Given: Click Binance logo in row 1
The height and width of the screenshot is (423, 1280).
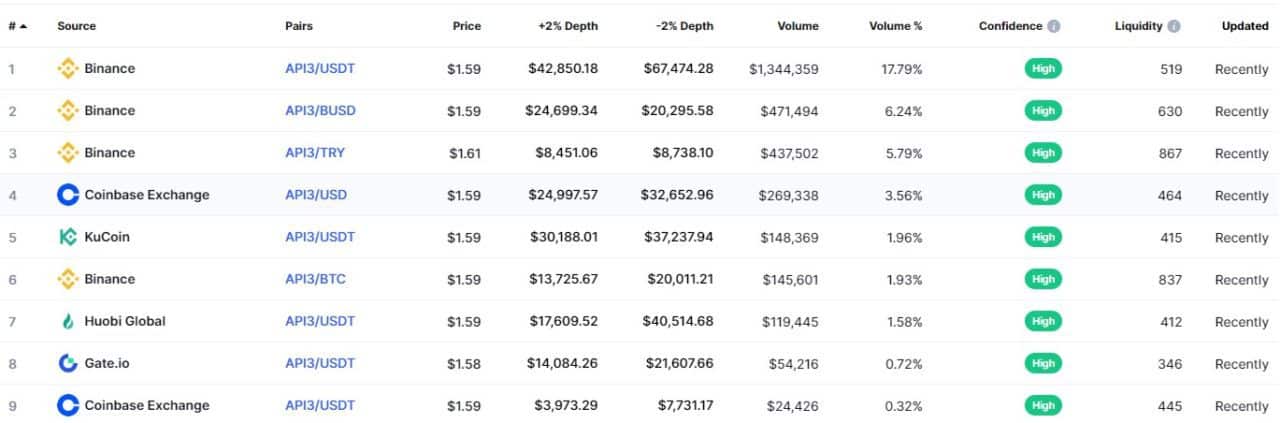Looking at the screenshot, I should [x=68, y=69].
